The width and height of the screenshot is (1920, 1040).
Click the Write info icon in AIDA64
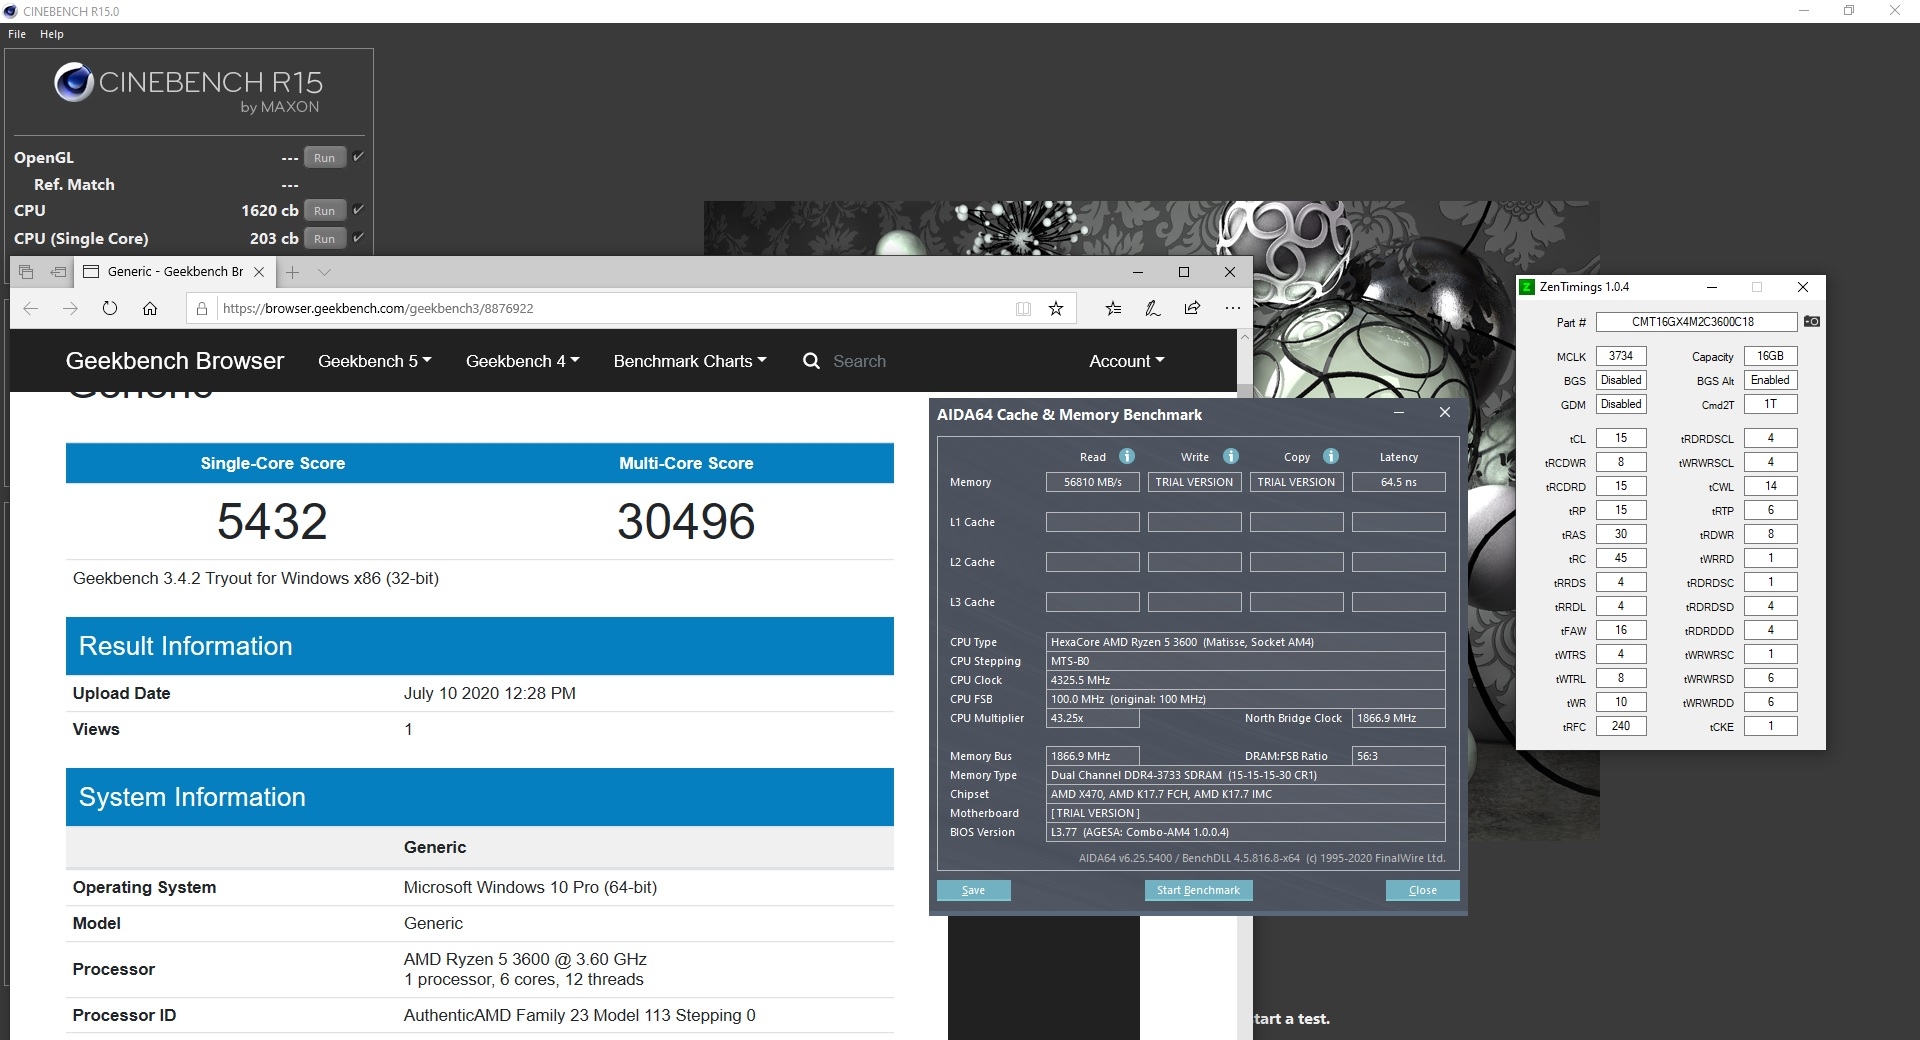(1231, 456)
